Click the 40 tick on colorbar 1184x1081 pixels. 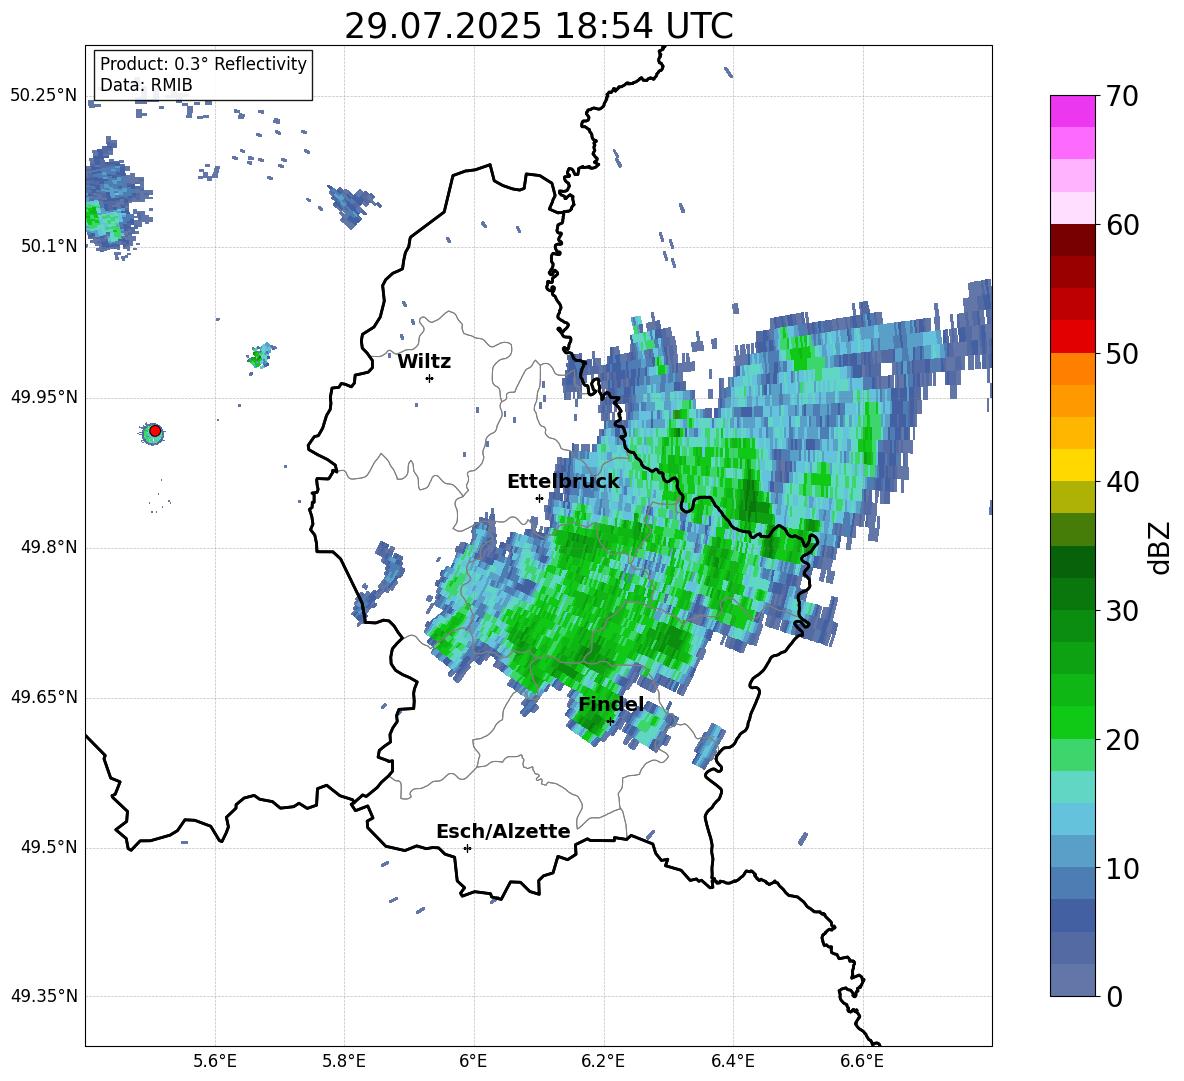point(1122,482)
